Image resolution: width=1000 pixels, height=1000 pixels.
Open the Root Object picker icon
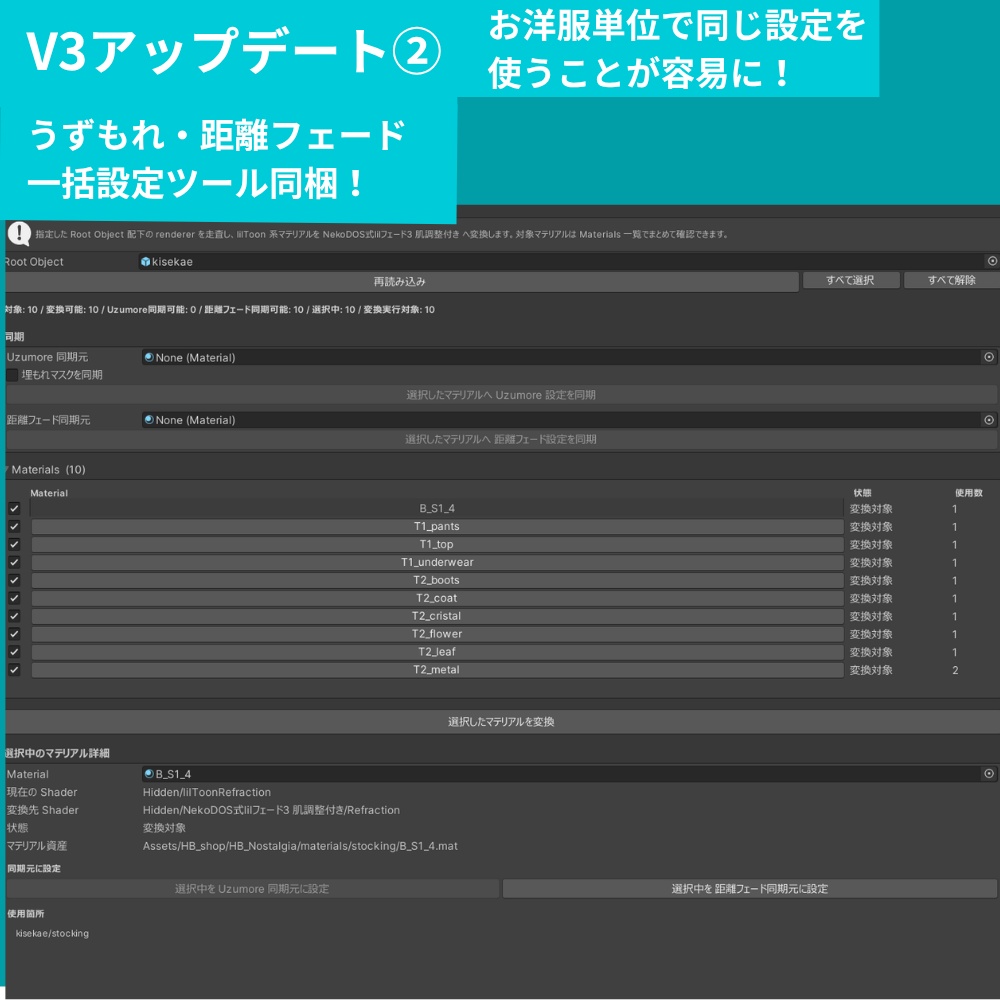pyautogui.click(x=990, y=261)
